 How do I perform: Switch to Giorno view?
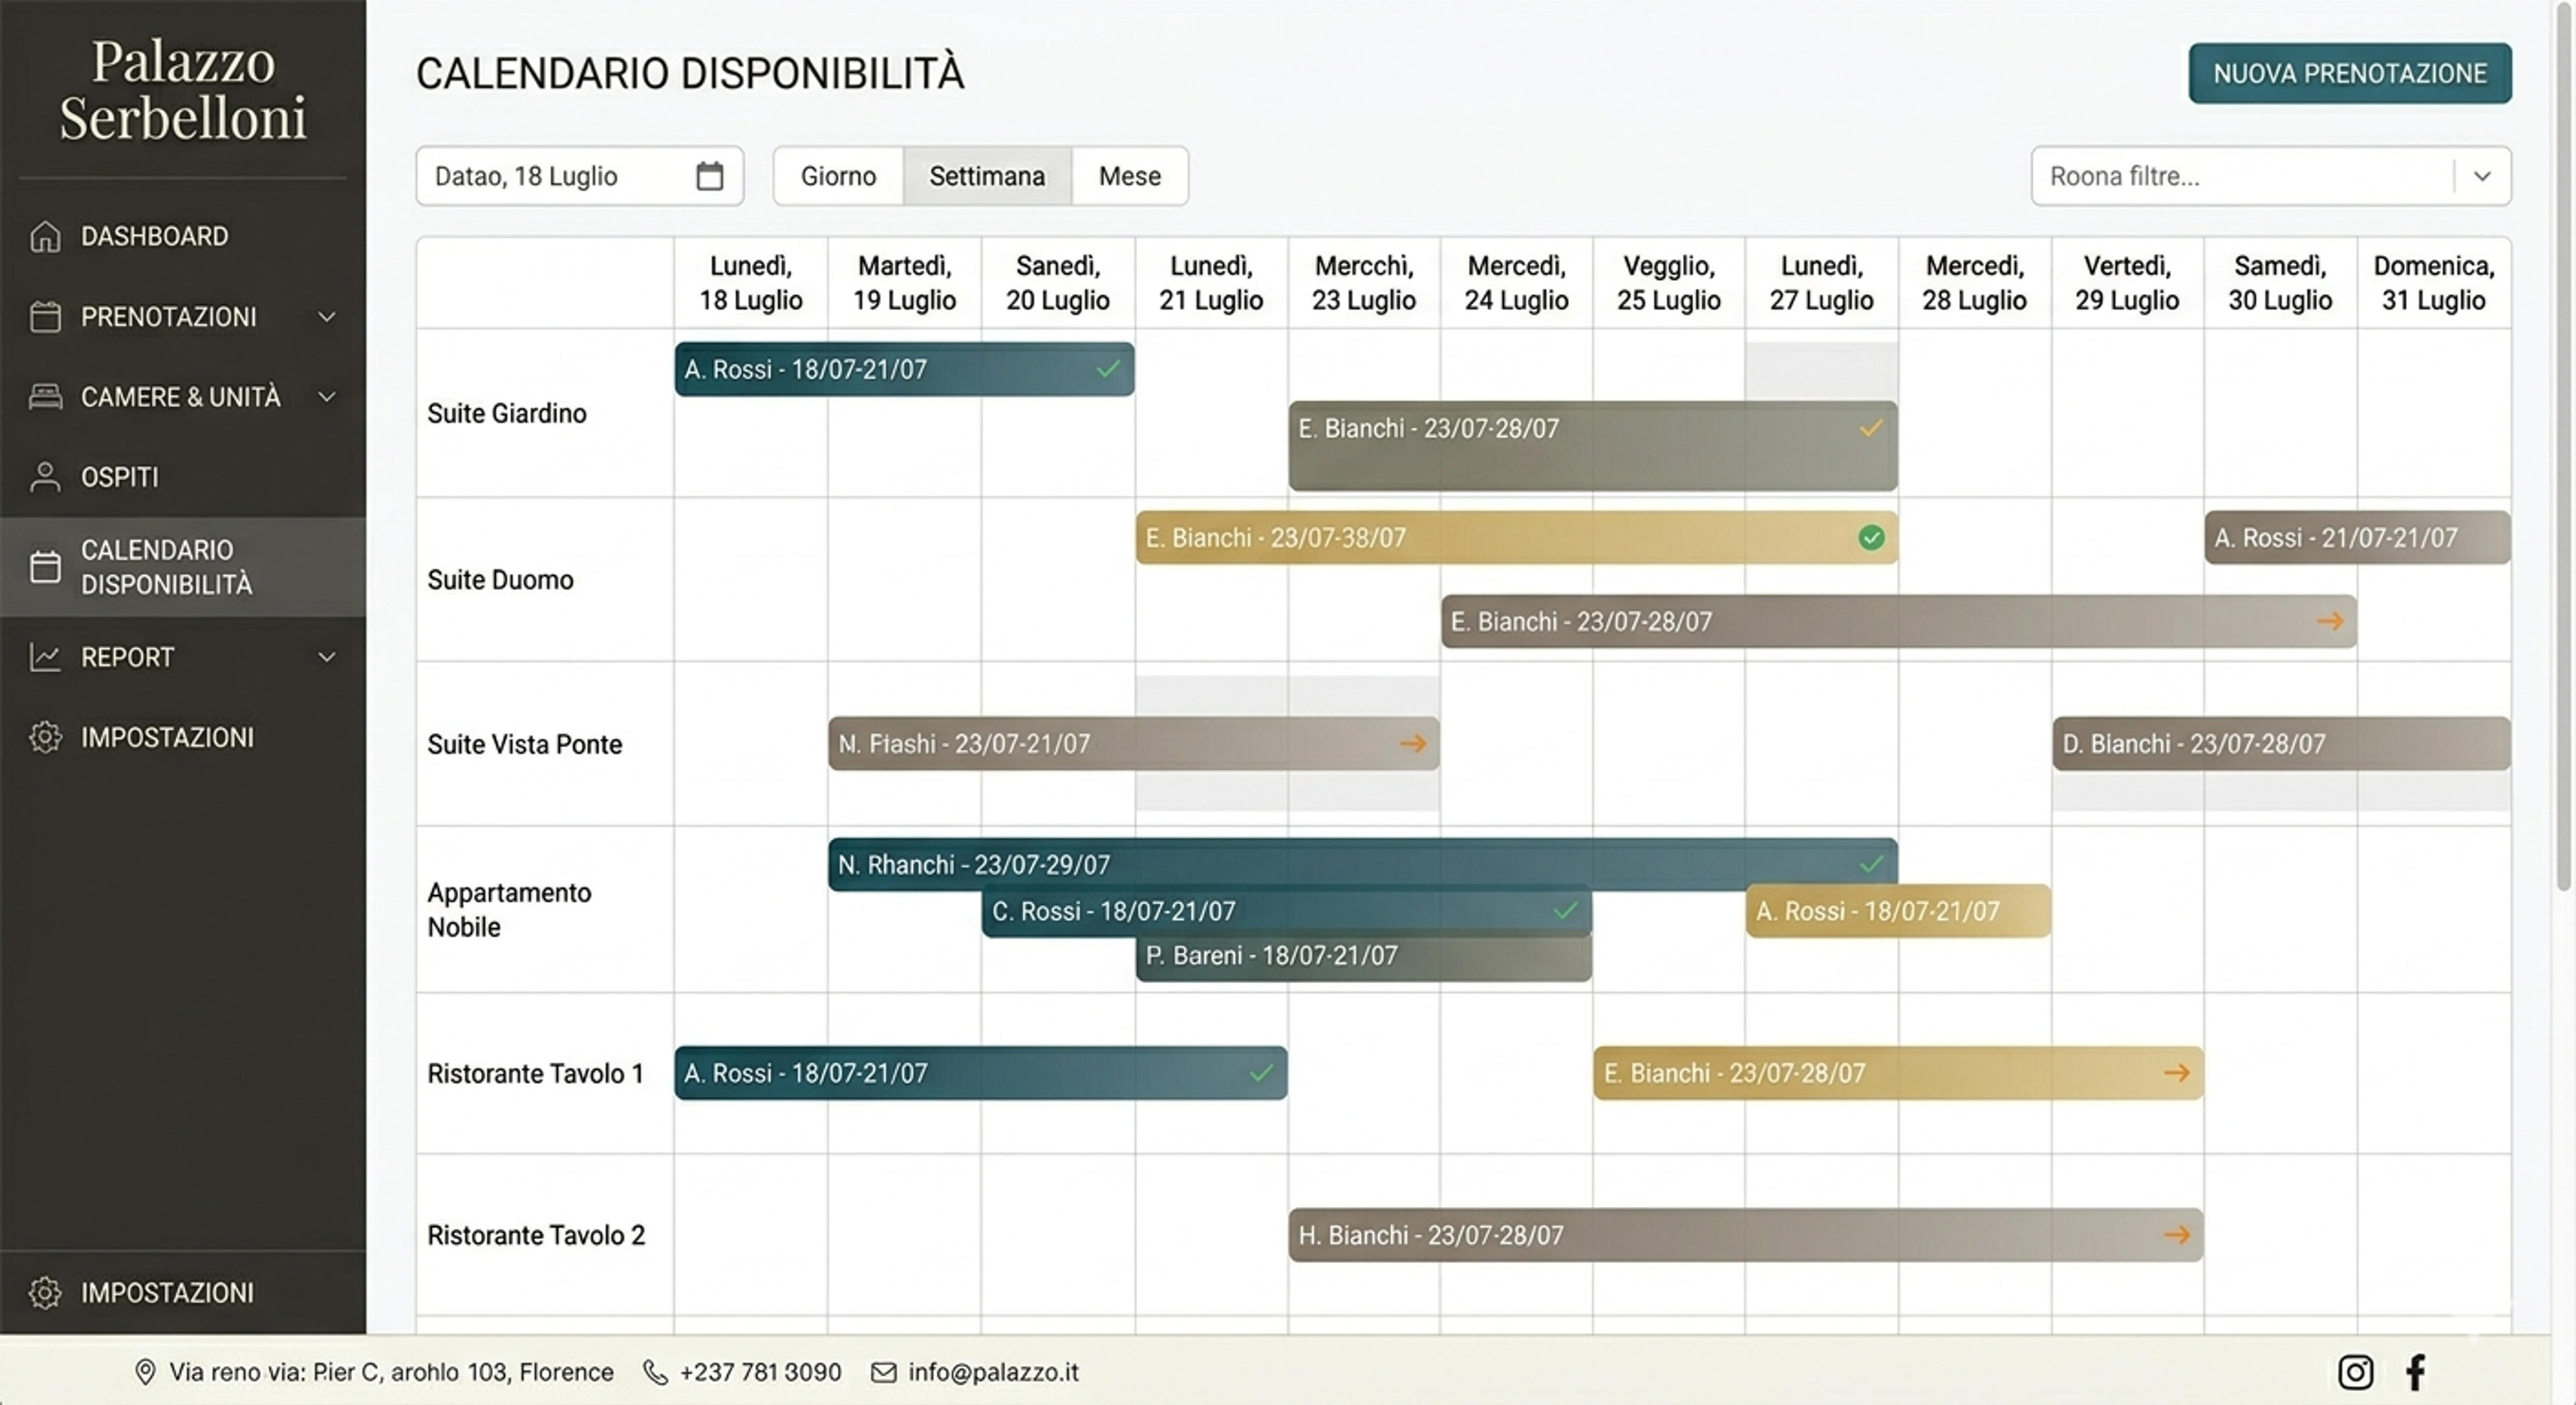coord(838,176)
